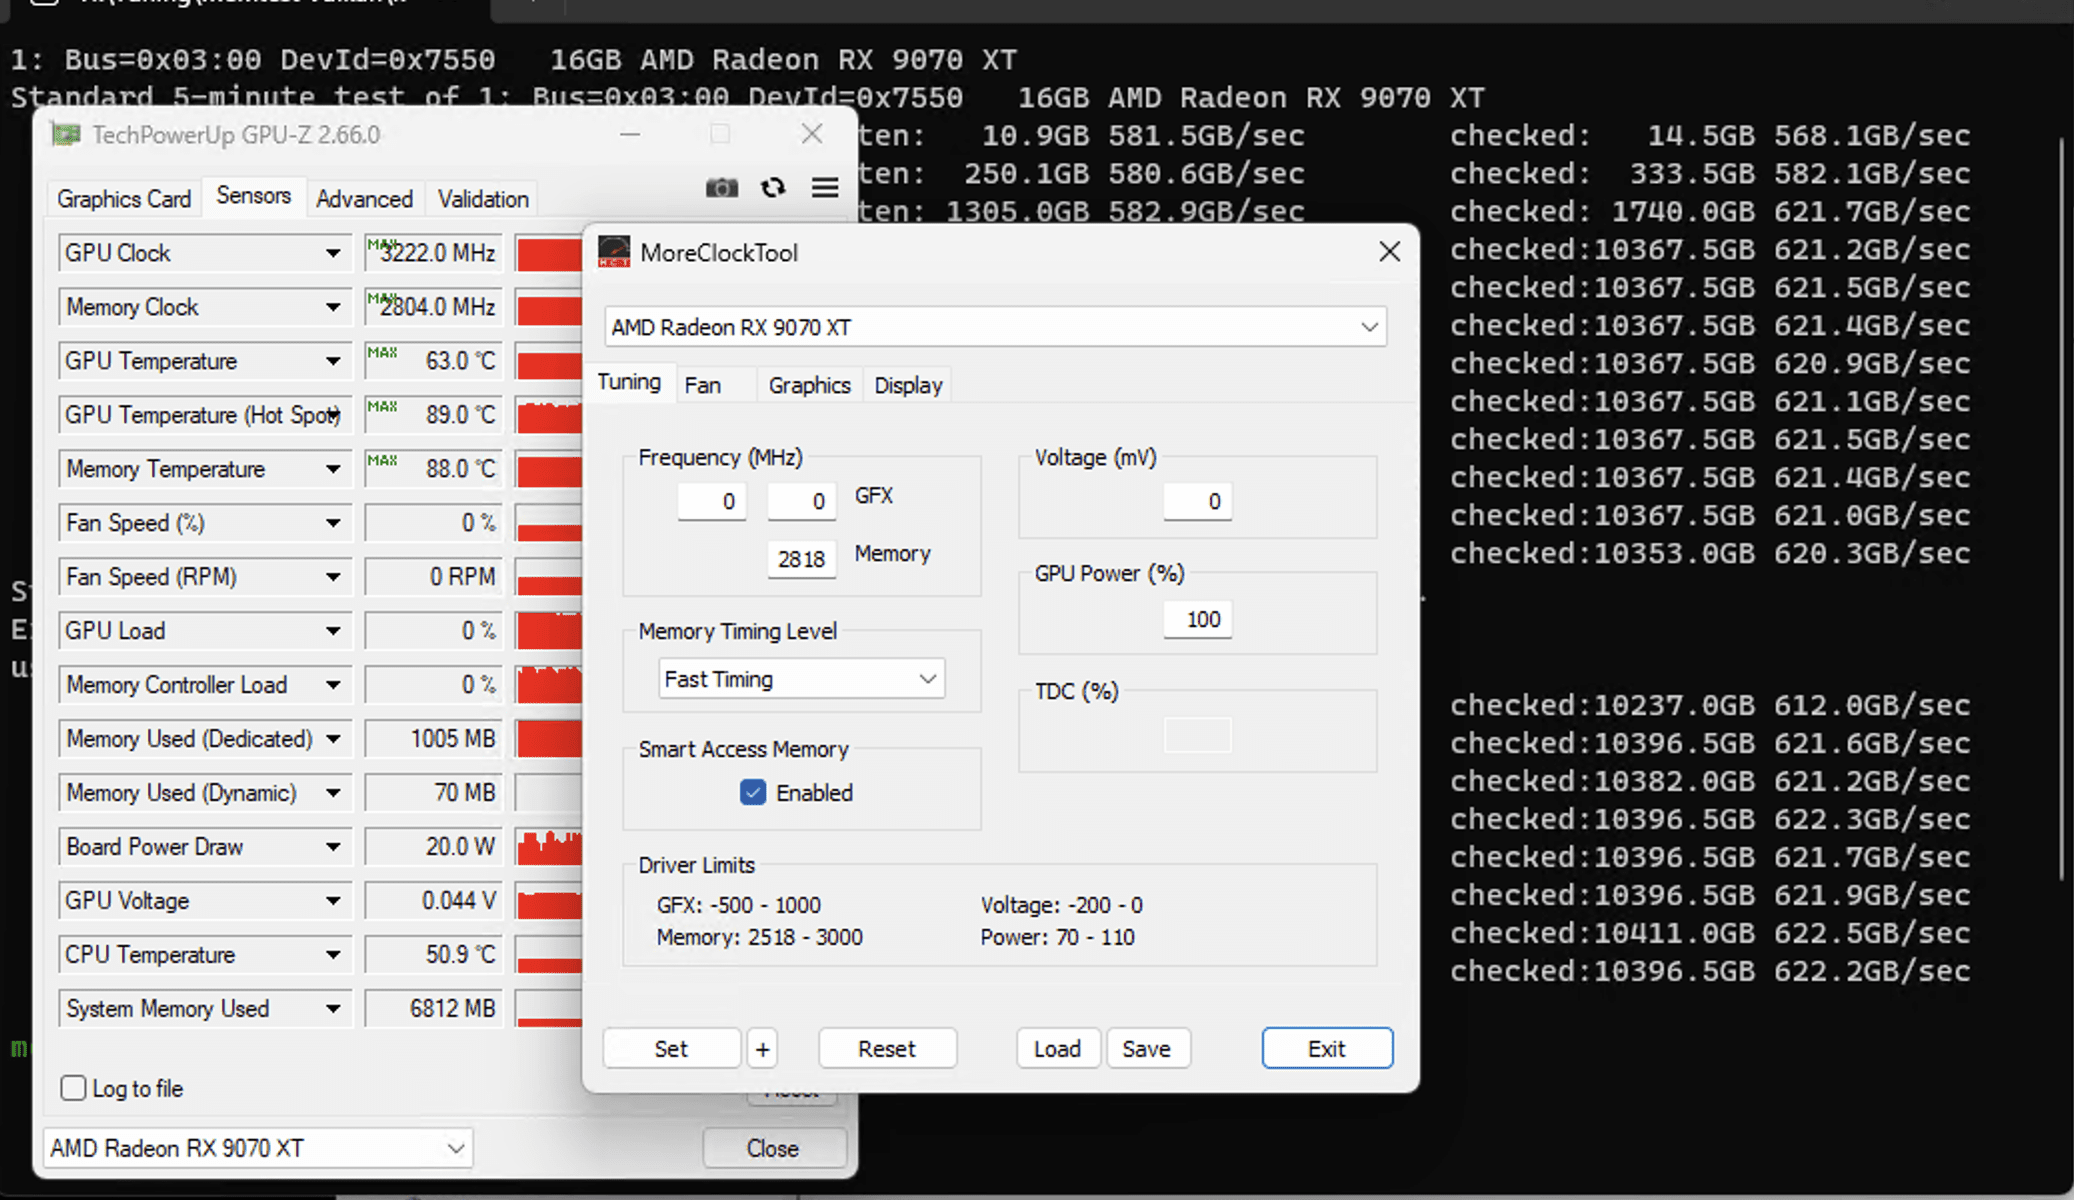Click the GPU-Z screenshot camera icon
The width and height of the screenshot is (2074, 1200).
[x=721, y=188]
